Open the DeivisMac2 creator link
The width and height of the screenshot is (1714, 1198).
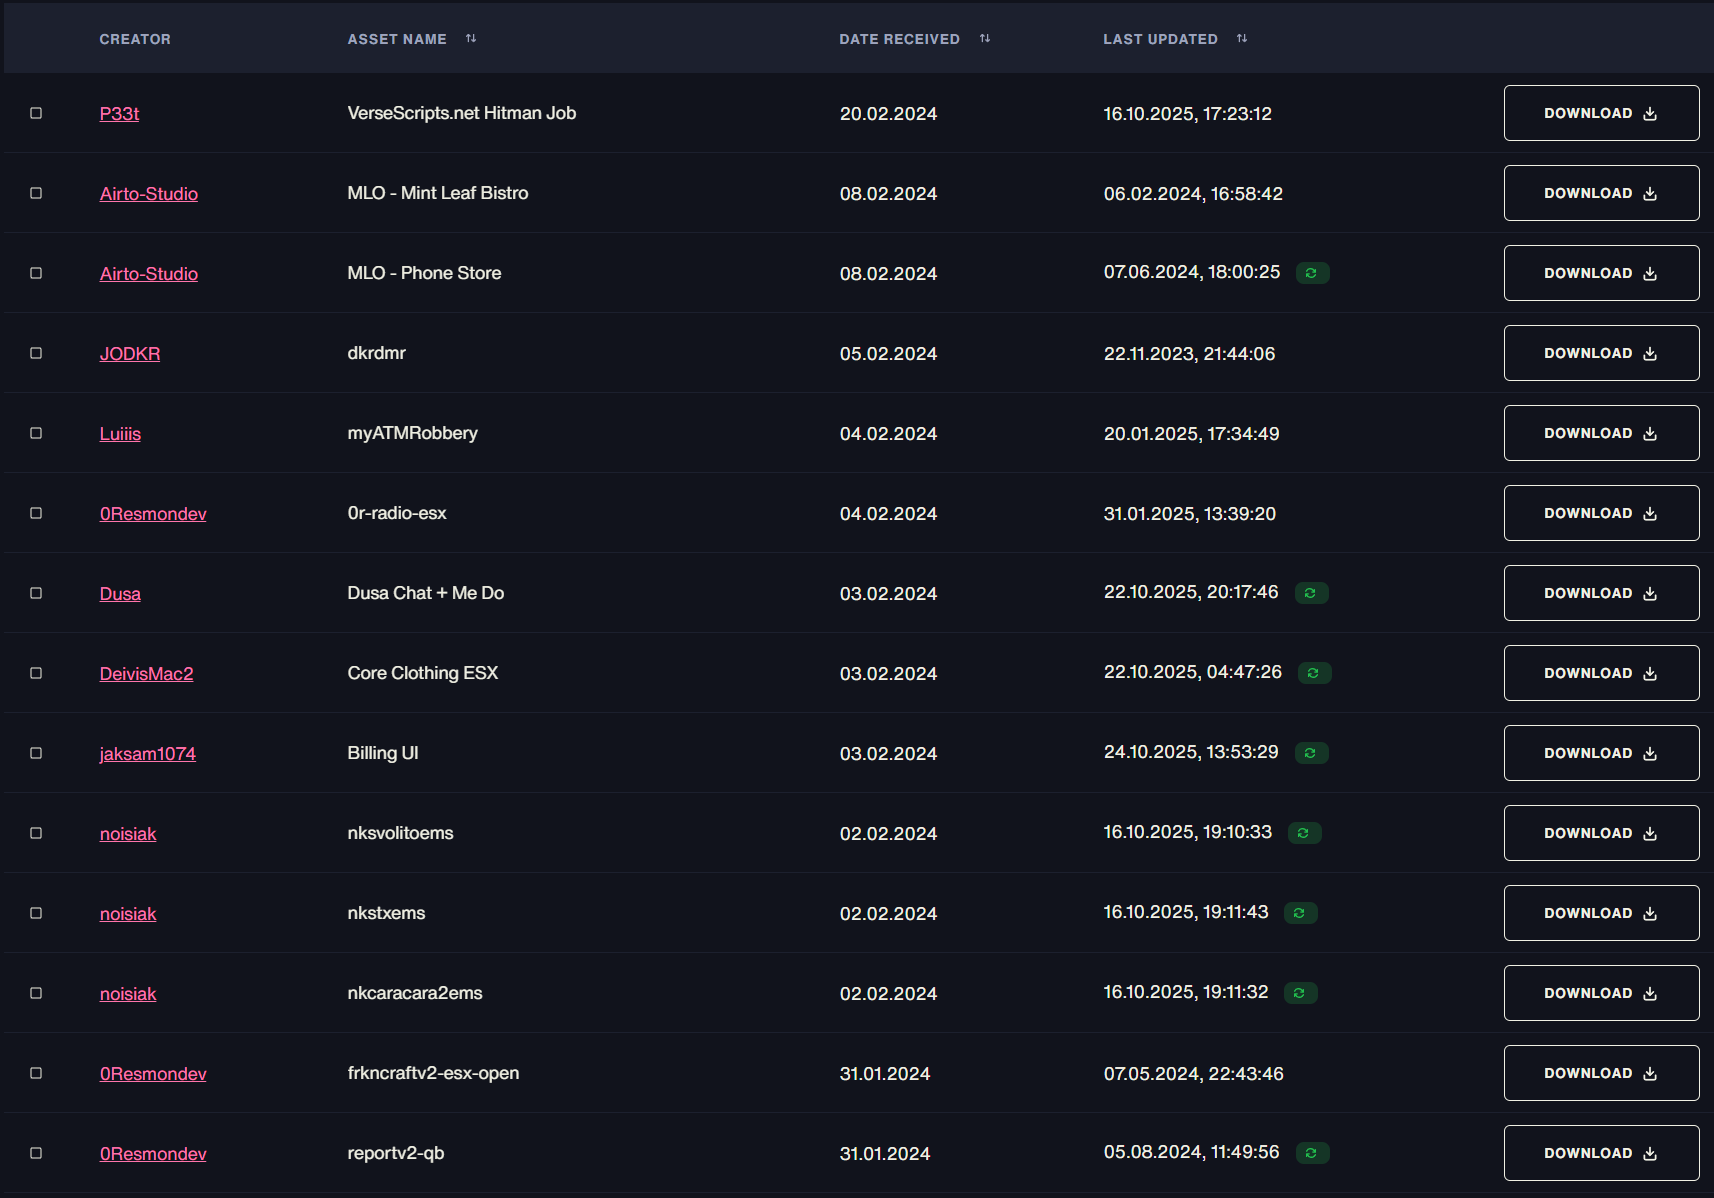click(147, 674)
